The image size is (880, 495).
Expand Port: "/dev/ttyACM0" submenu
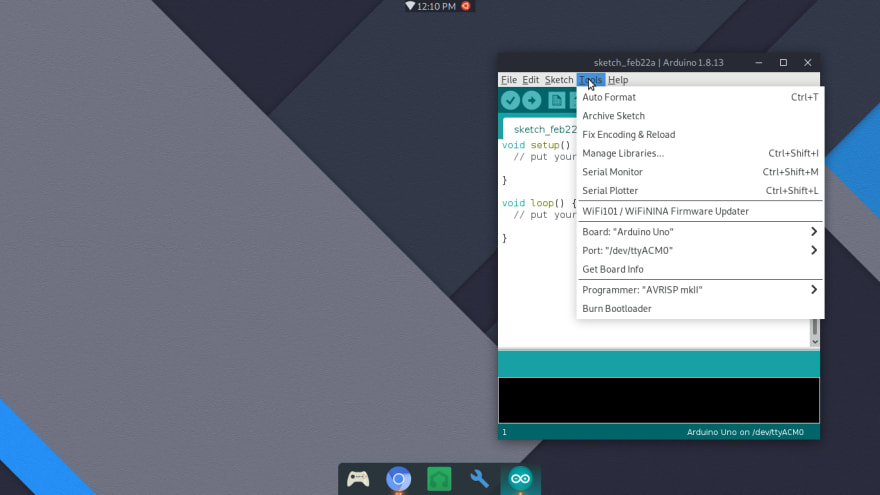[x=700, y=250]
